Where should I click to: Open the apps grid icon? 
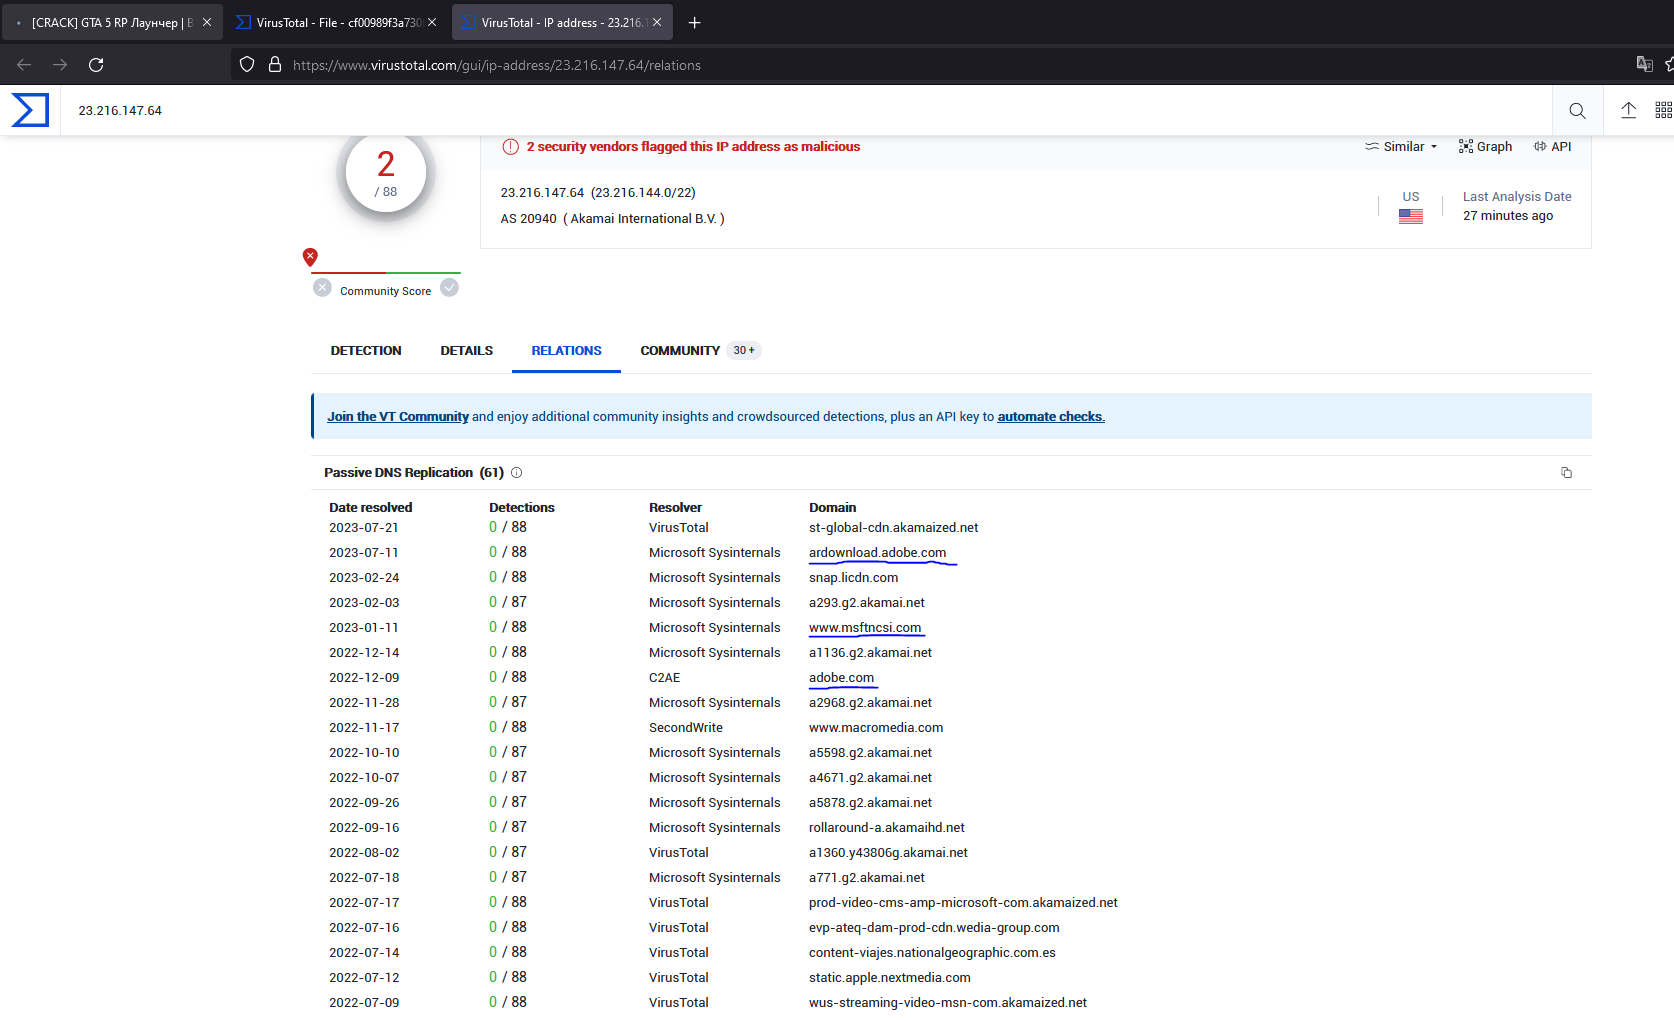[x=1663, y=110]
